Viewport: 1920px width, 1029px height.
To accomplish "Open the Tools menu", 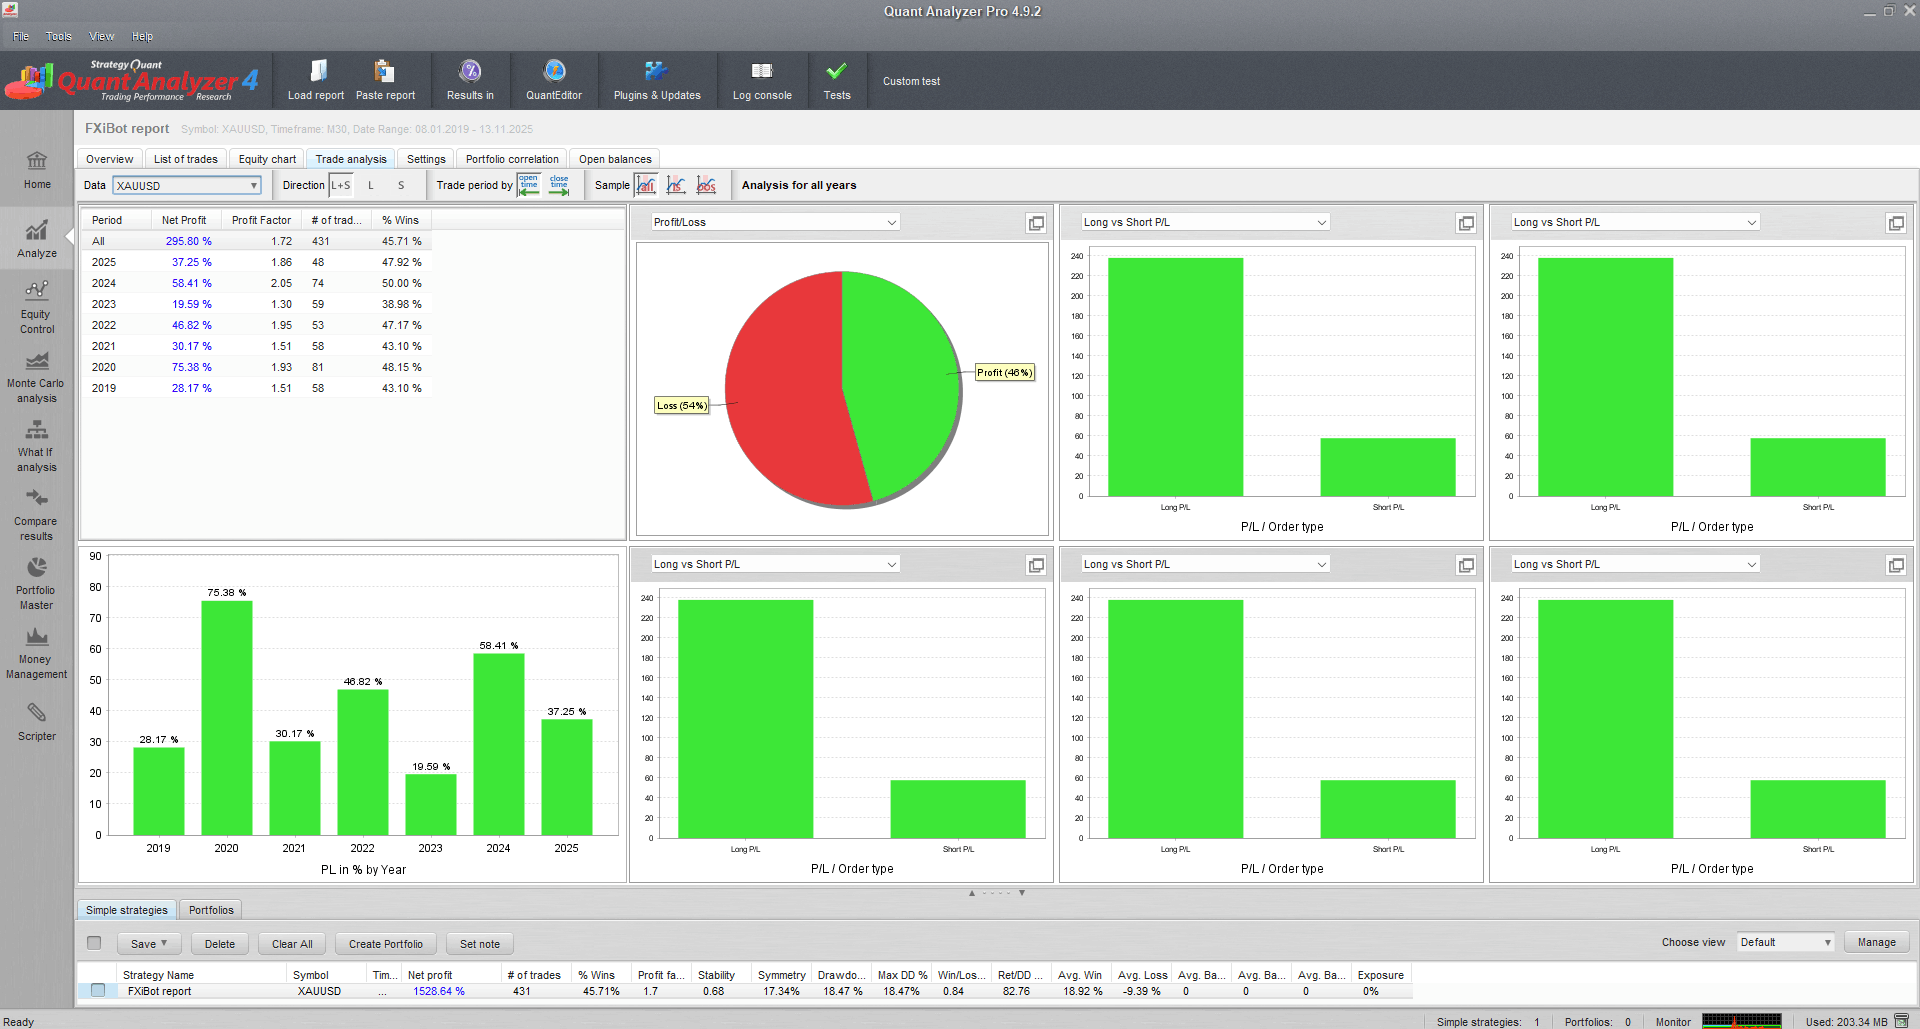I will (x=59, y=36).
